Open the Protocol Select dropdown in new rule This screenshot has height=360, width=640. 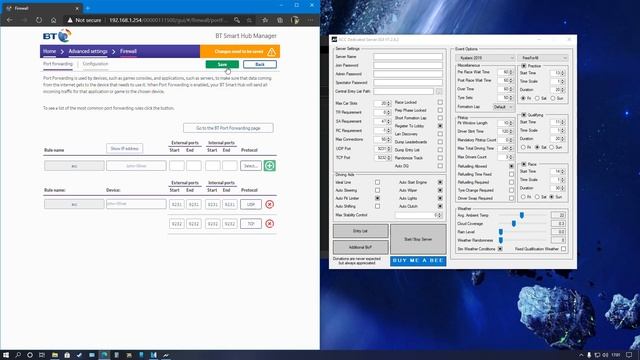pos(251,166)
